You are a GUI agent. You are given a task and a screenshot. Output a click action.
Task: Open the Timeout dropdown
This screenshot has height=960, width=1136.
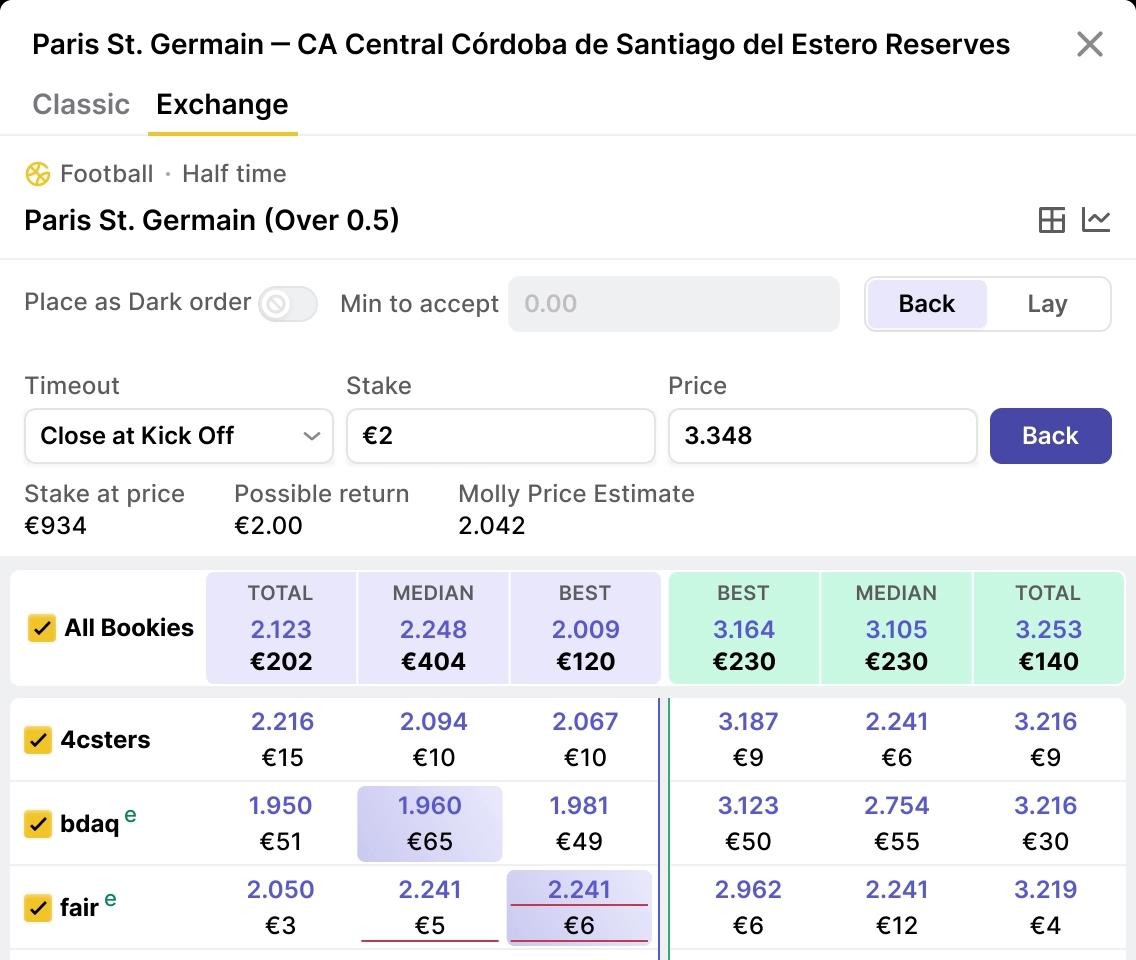tap(179, 436)
